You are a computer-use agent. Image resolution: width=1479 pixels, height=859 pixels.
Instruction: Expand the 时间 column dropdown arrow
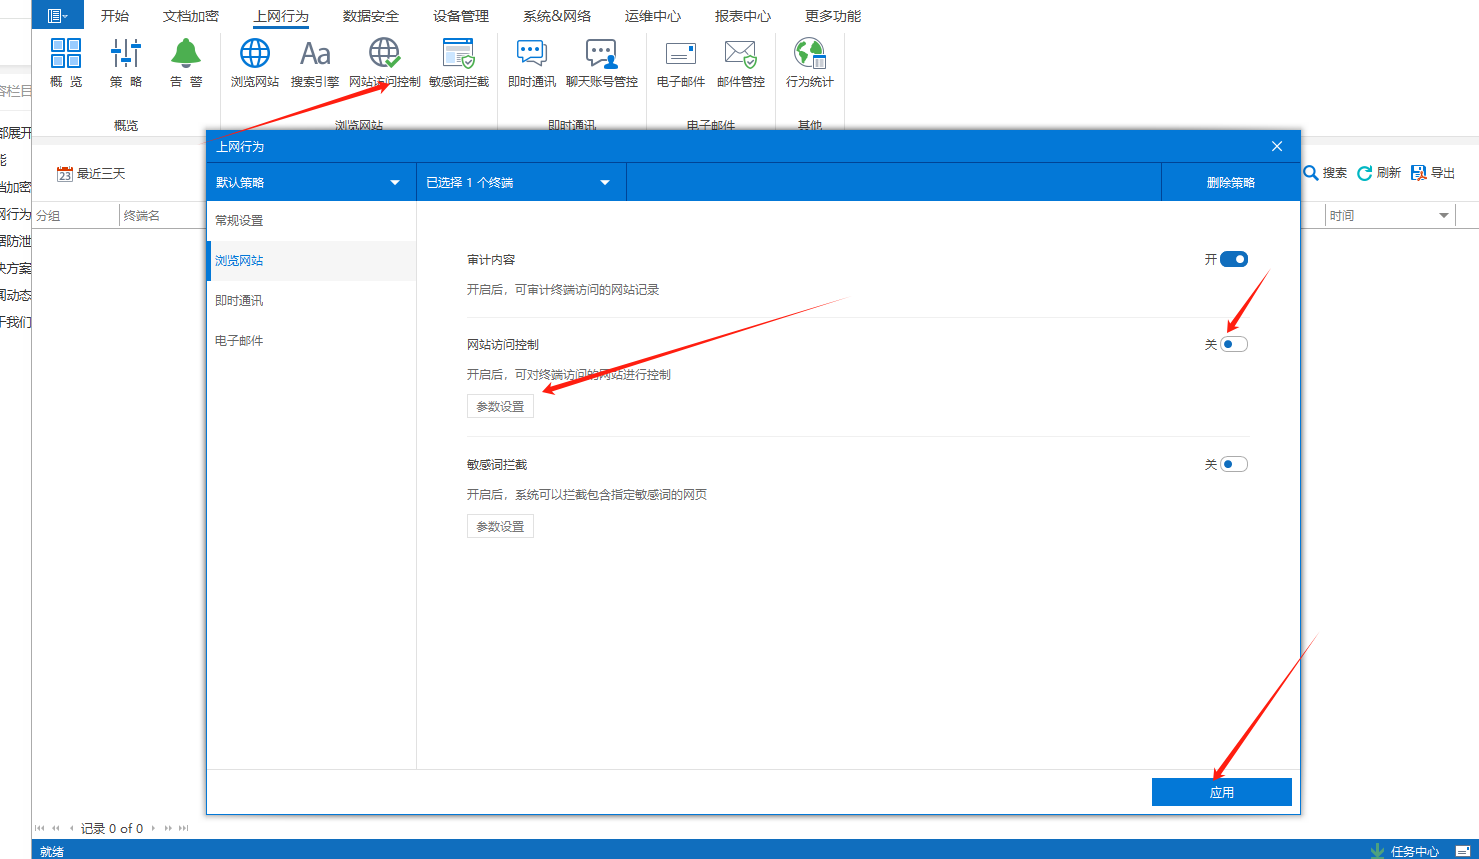tap(1443, 216)
